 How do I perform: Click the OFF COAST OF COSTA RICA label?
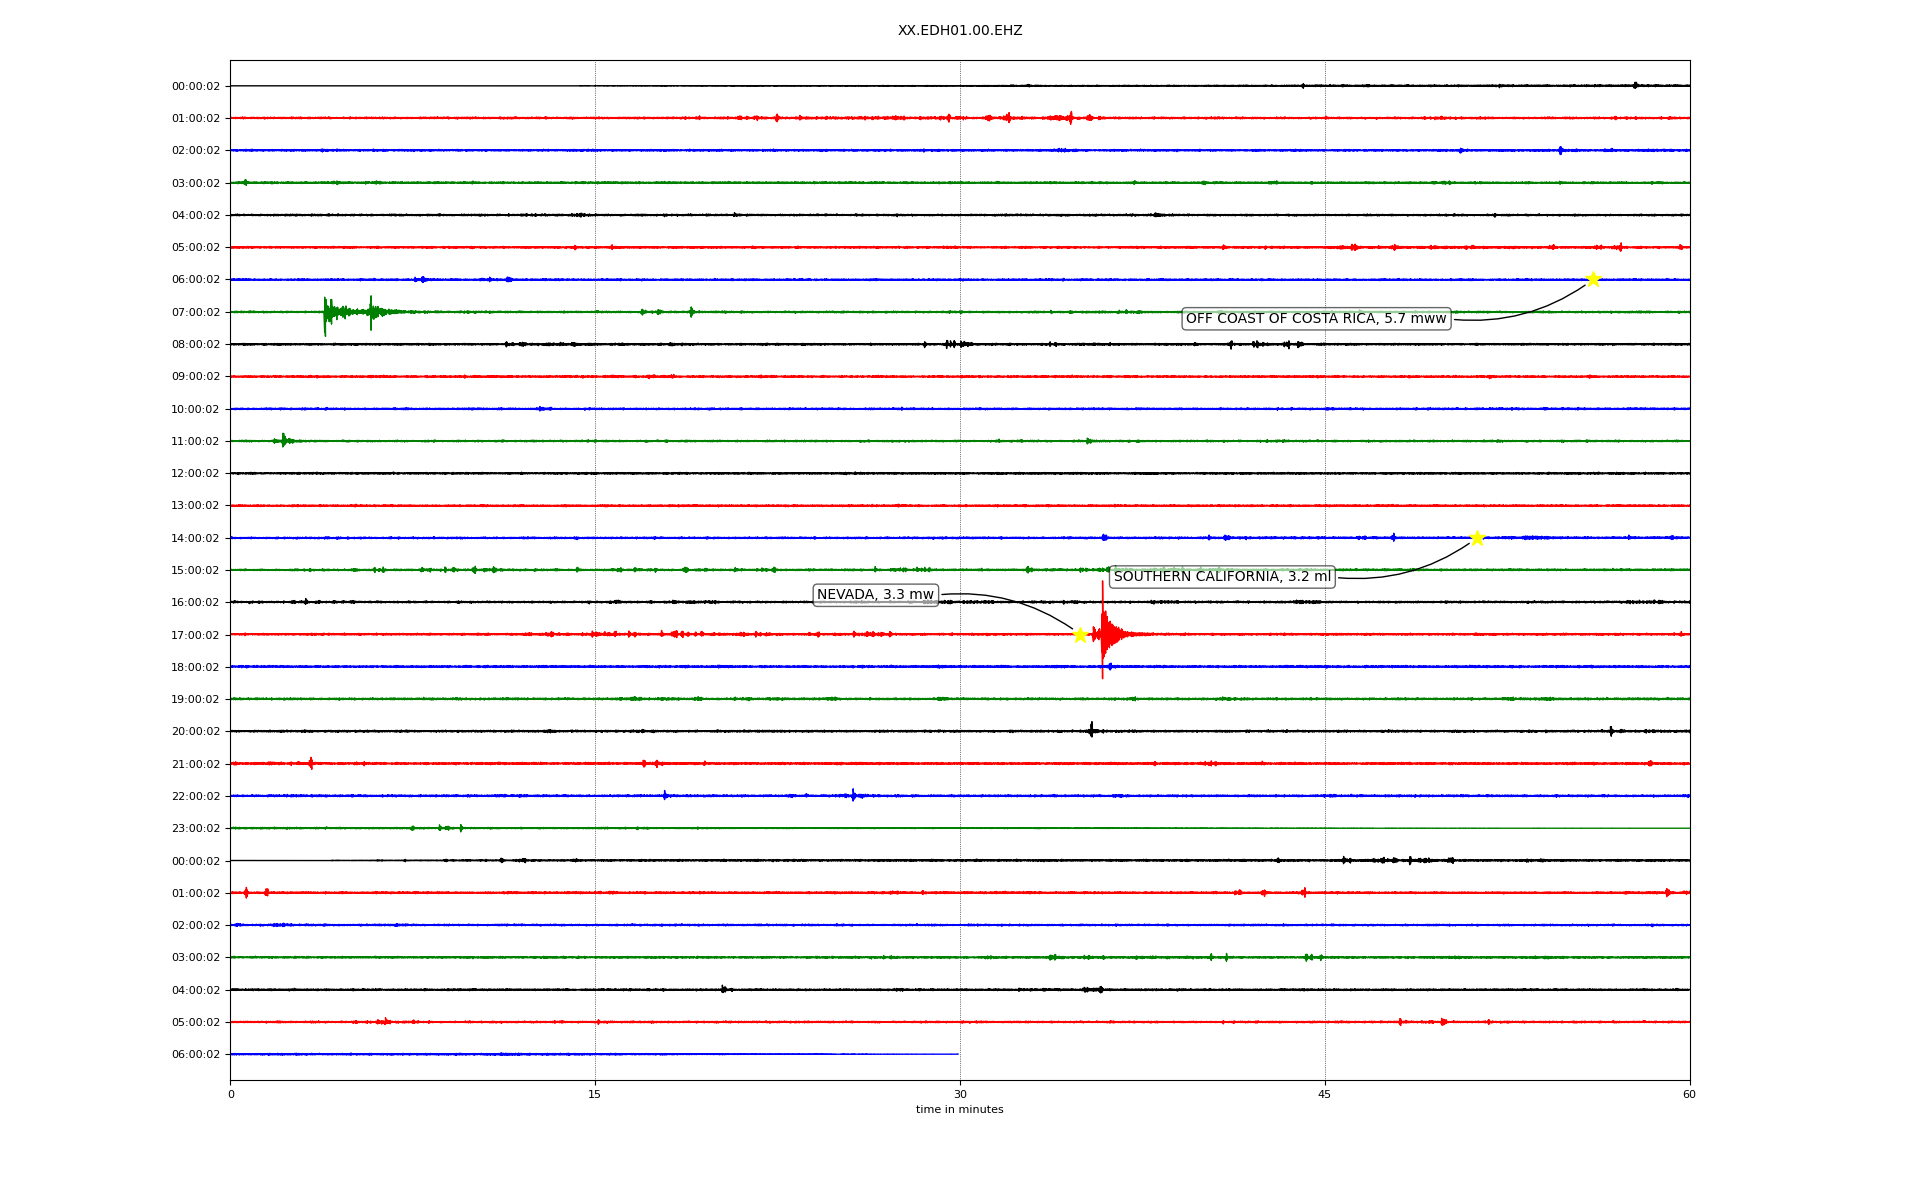(1316, 319)
